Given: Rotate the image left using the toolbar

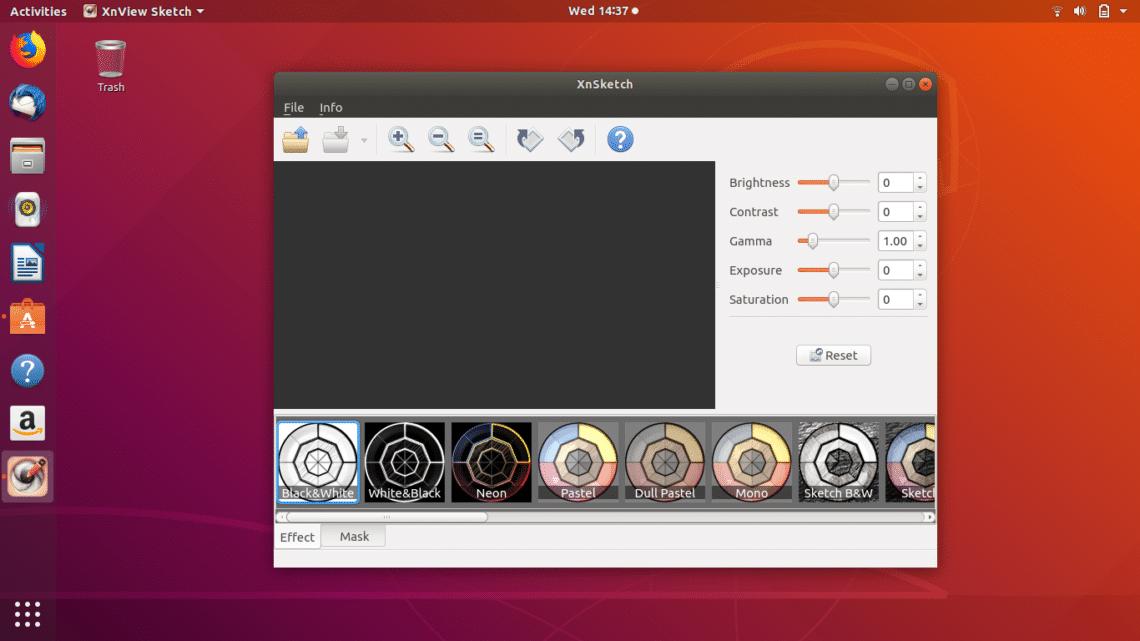Looking at the screenshot, I should (x=530, y=139).
